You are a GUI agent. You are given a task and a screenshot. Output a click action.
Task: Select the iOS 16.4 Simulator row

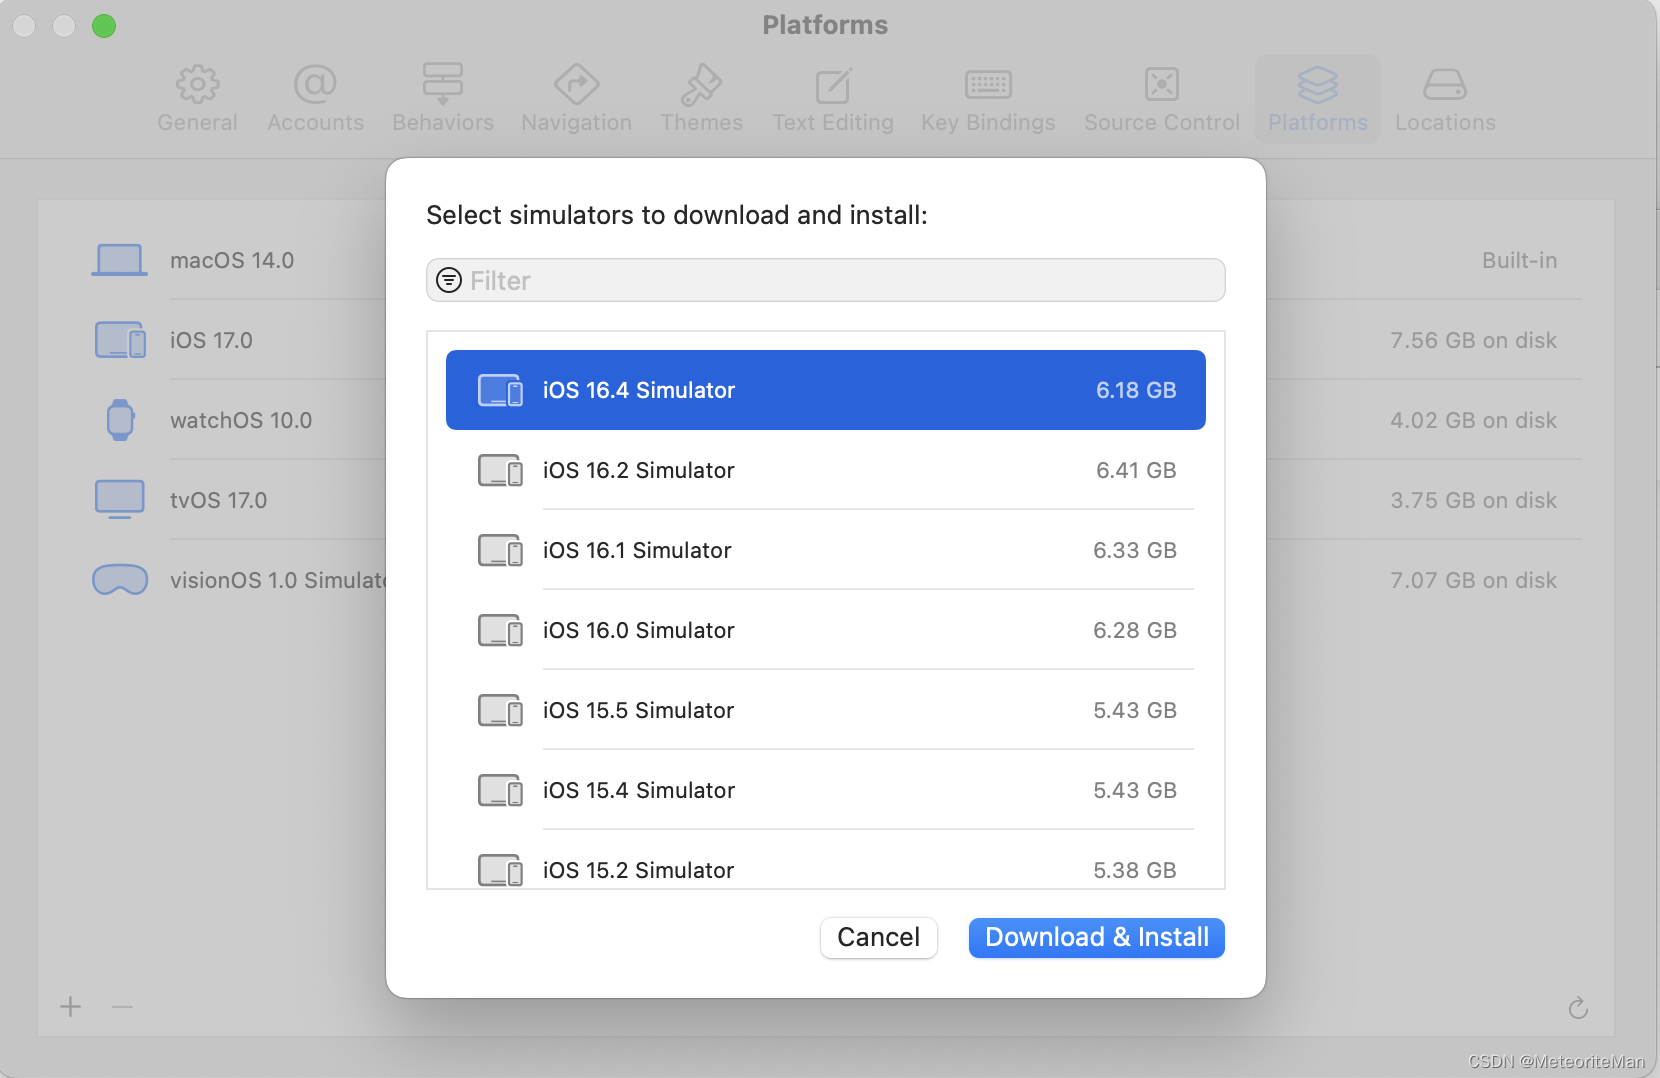point(825,390)
